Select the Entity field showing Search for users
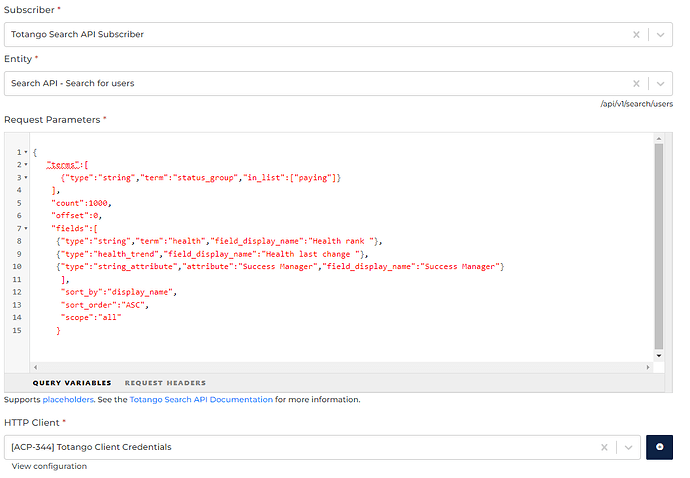The height and width of the screenshot is (478, 690). point(338,84)
